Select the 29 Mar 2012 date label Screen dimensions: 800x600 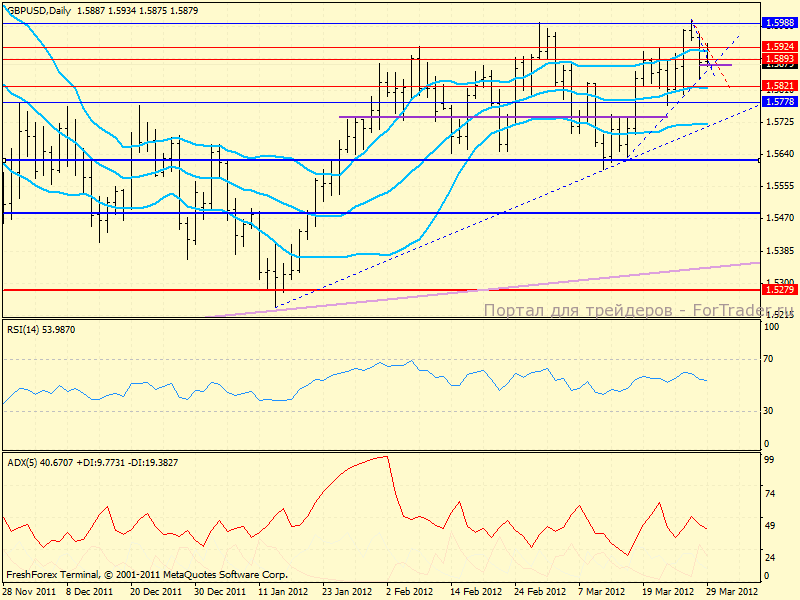click(x=730, y=591)
